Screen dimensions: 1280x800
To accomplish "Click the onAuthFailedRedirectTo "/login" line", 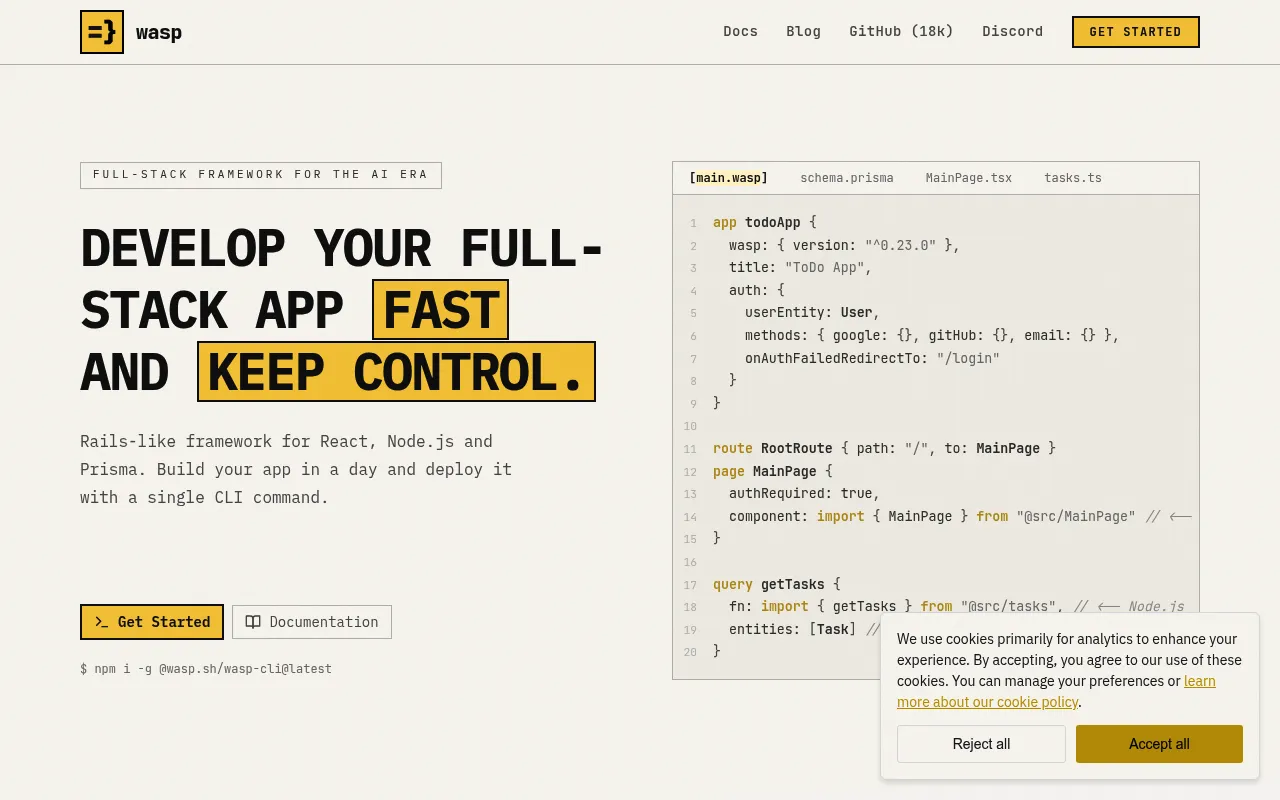I will point(872,358).
